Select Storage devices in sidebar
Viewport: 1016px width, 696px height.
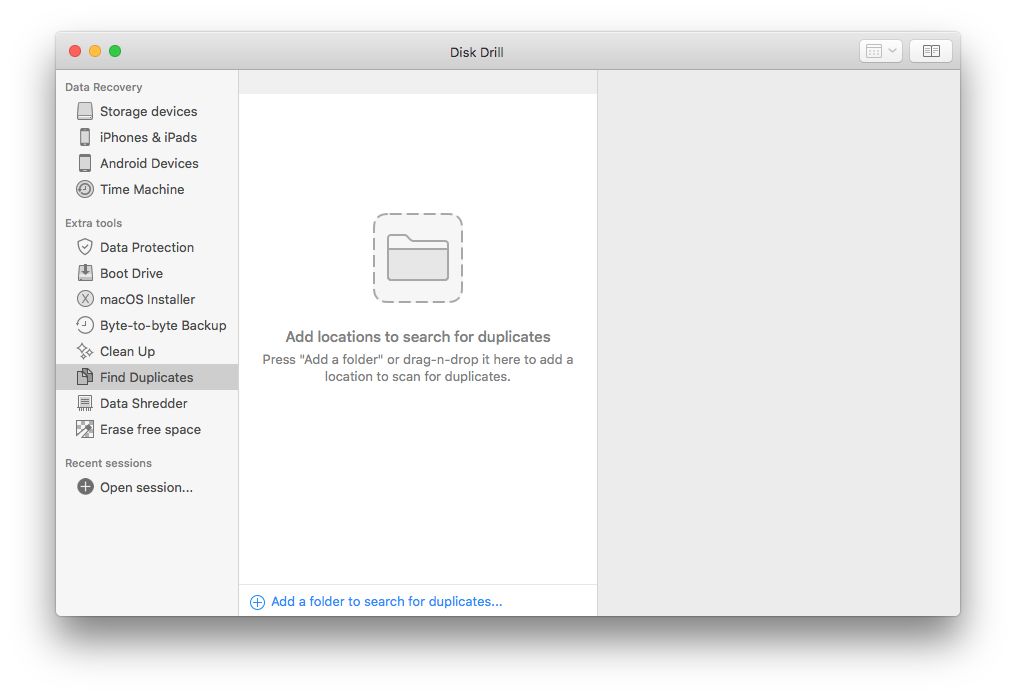(x=147, y=111)
